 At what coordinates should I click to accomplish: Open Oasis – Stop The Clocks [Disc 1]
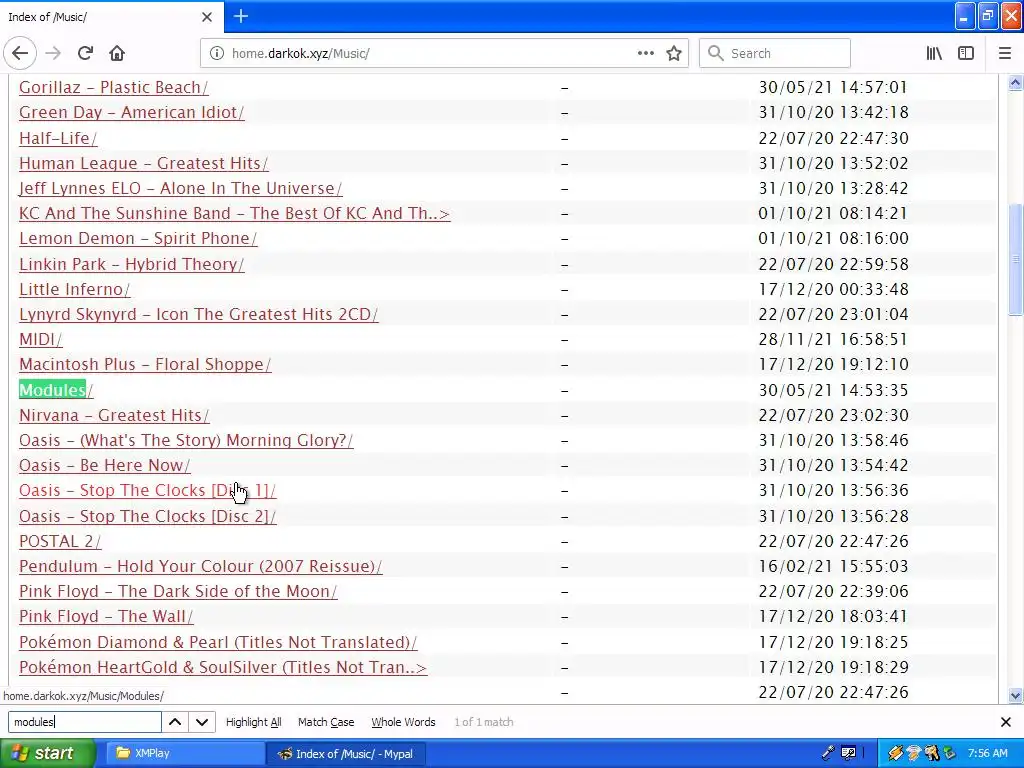(148, 490)
